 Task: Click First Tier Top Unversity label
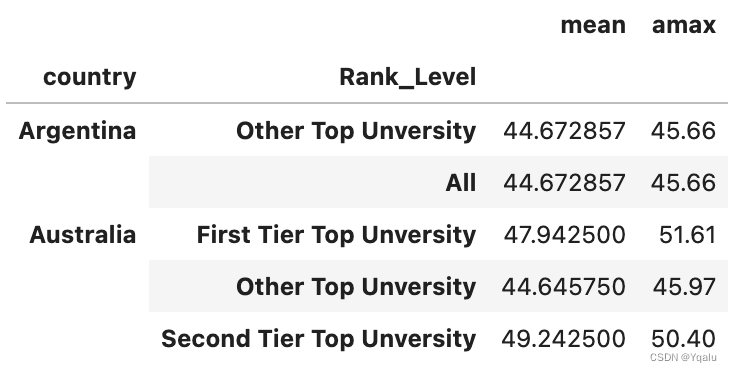click(x=337, y=234)
